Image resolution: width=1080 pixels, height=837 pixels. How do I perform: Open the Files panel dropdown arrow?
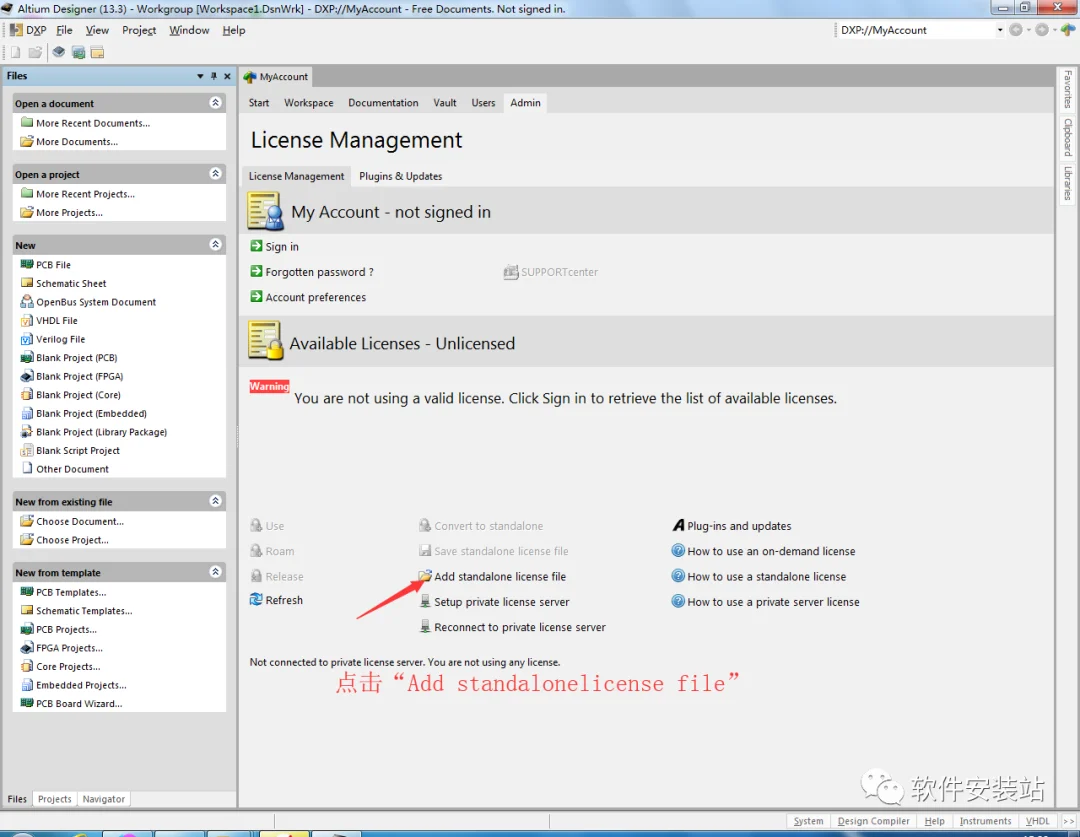[200, 76]
